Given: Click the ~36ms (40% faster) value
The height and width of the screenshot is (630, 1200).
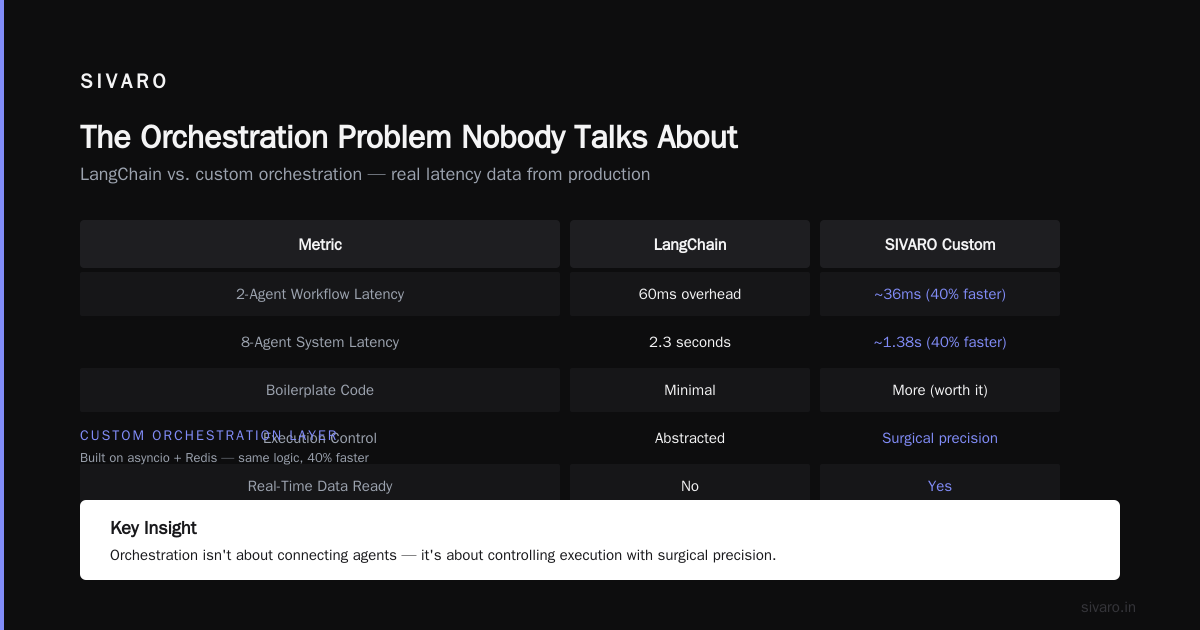Looking at the screenshot, I should (x=940, y=294).
